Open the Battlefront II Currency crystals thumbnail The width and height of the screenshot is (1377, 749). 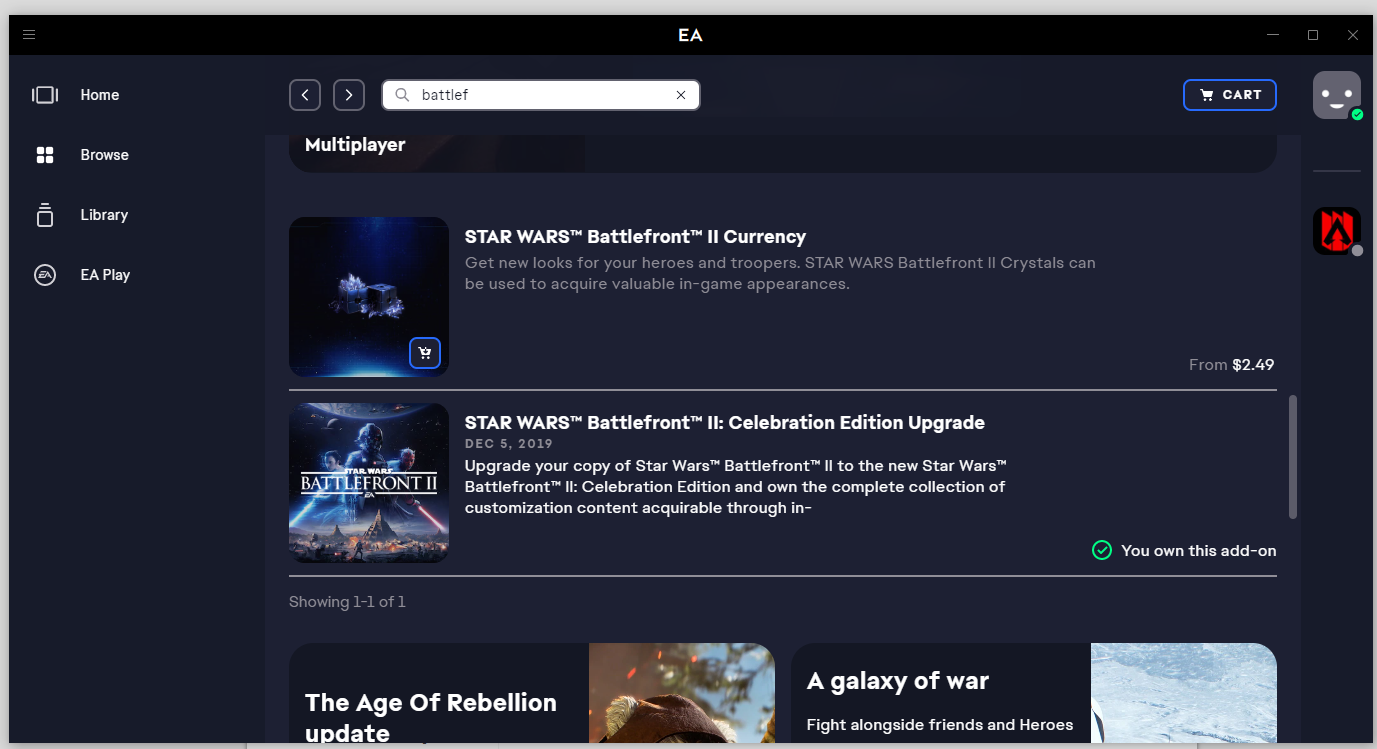coord(369,297)
